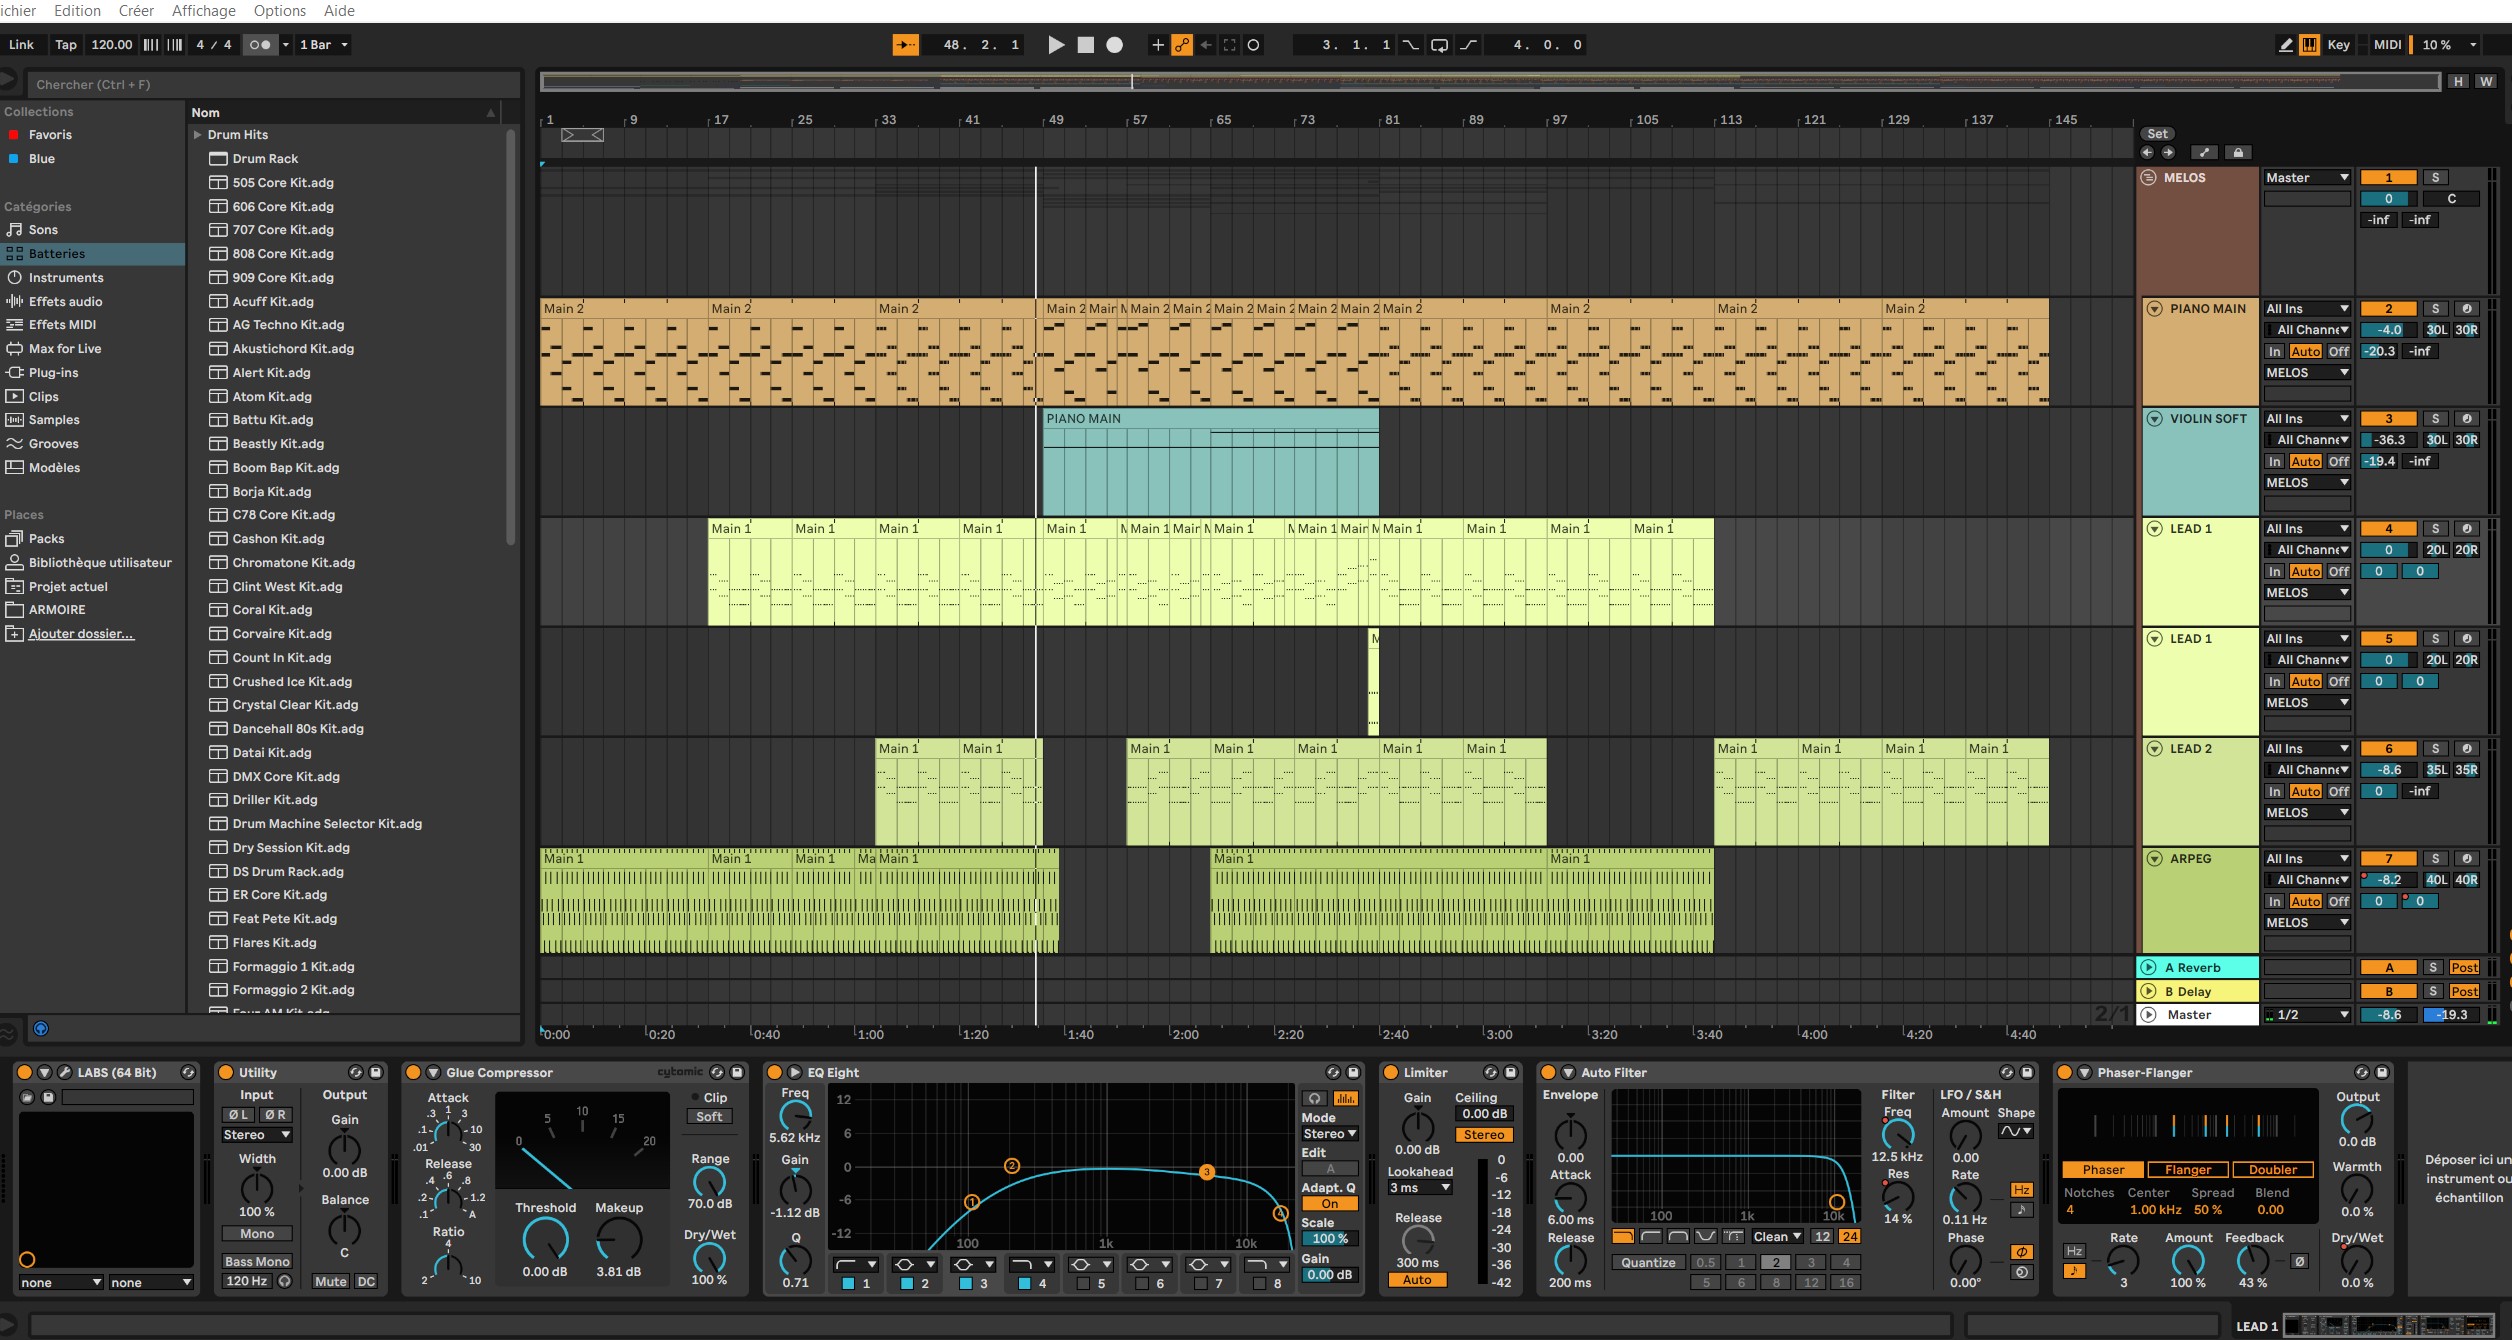Open the quantization 1 Bar dropdown
2512x1340 pixels.
(x=324, y=45)
